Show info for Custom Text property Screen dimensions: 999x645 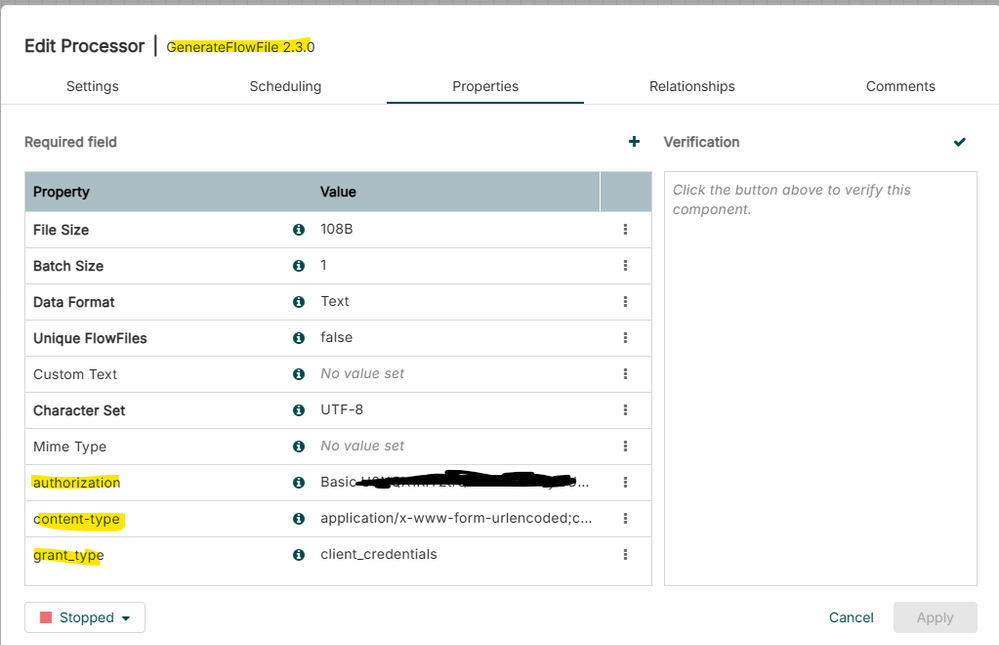[x=298, y=374]
